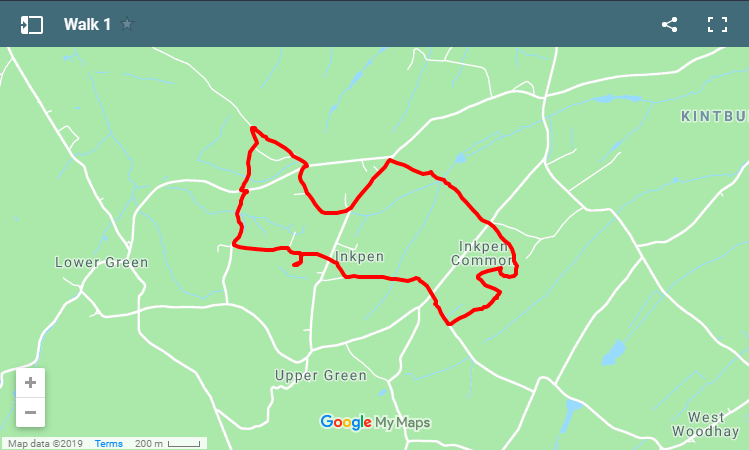Click the Google My Maps logo
The width and height of the screenshot is (749, 450).
click(375, 422)
